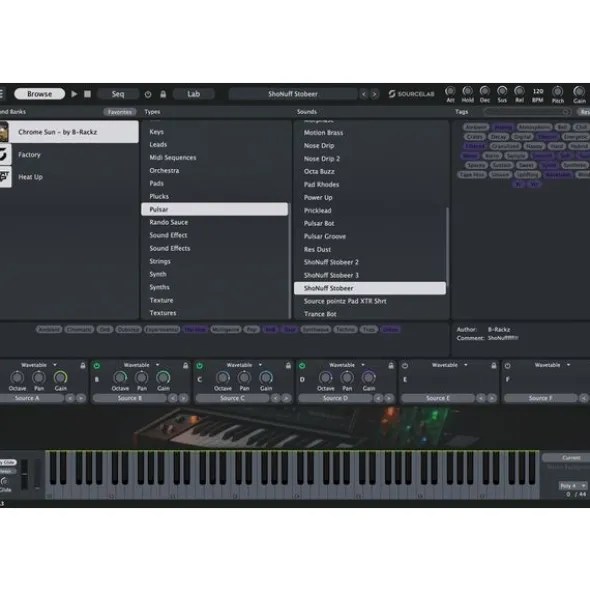Image resolution: width=590 pixels, height=591 pixels.
Task: Select next Source A sample arrow
Action: (81, 398)
